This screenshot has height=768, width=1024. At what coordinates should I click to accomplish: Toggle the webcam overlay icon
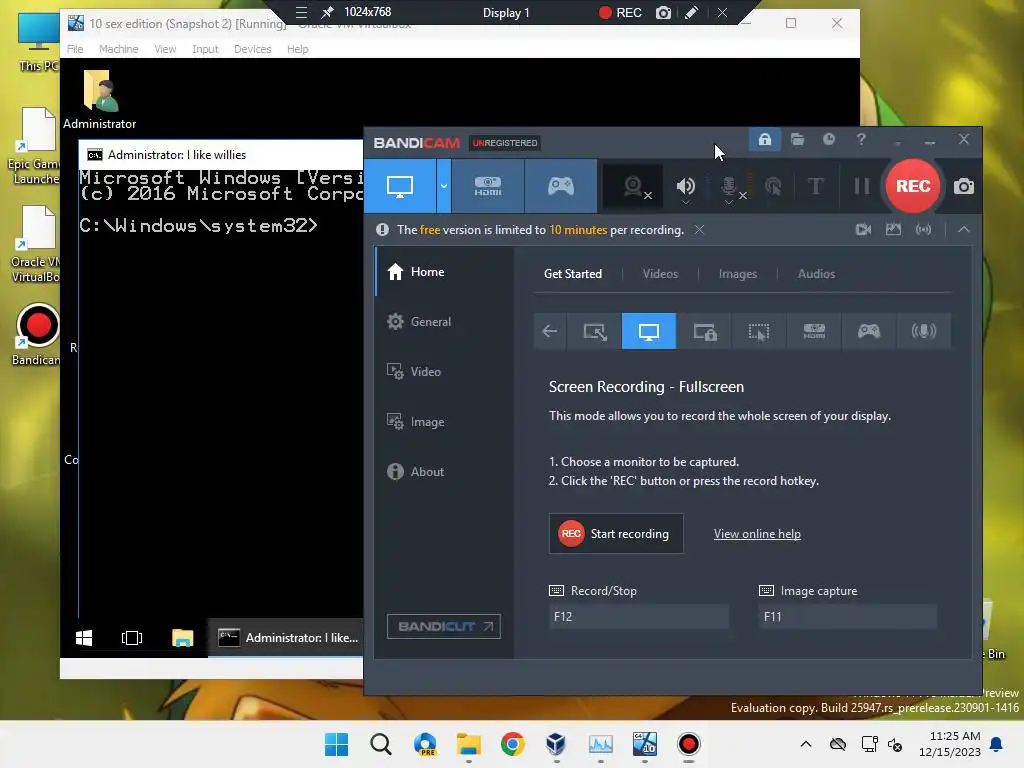pos(633,187)
